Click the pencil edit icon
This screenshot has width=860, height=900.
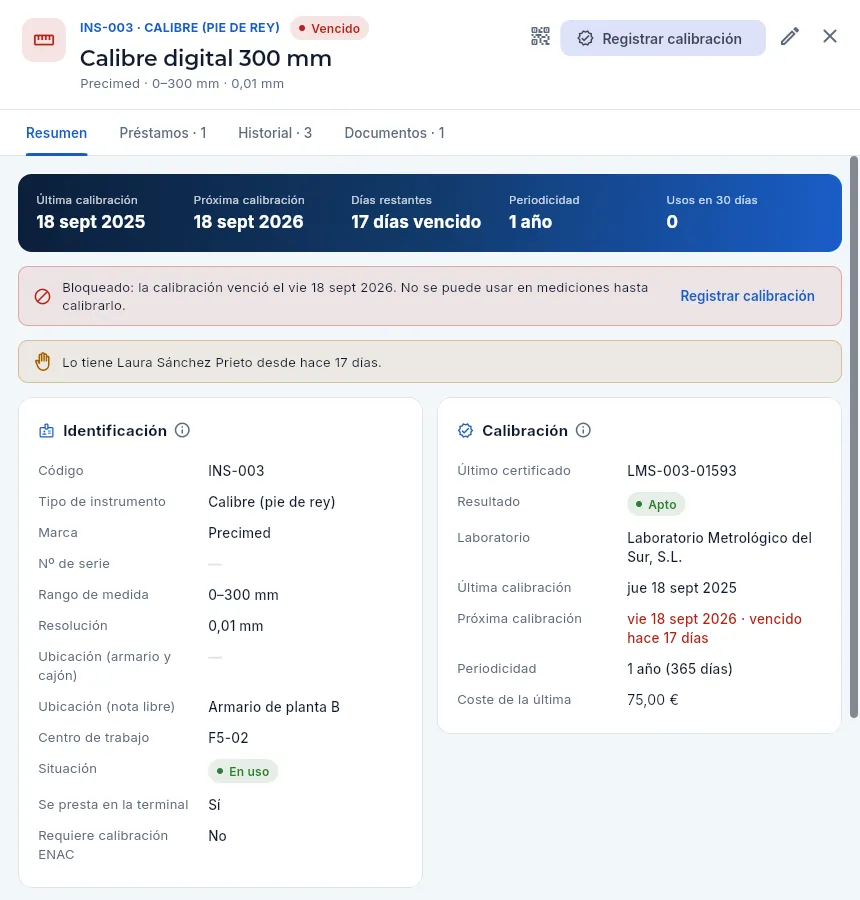(790, 37)
